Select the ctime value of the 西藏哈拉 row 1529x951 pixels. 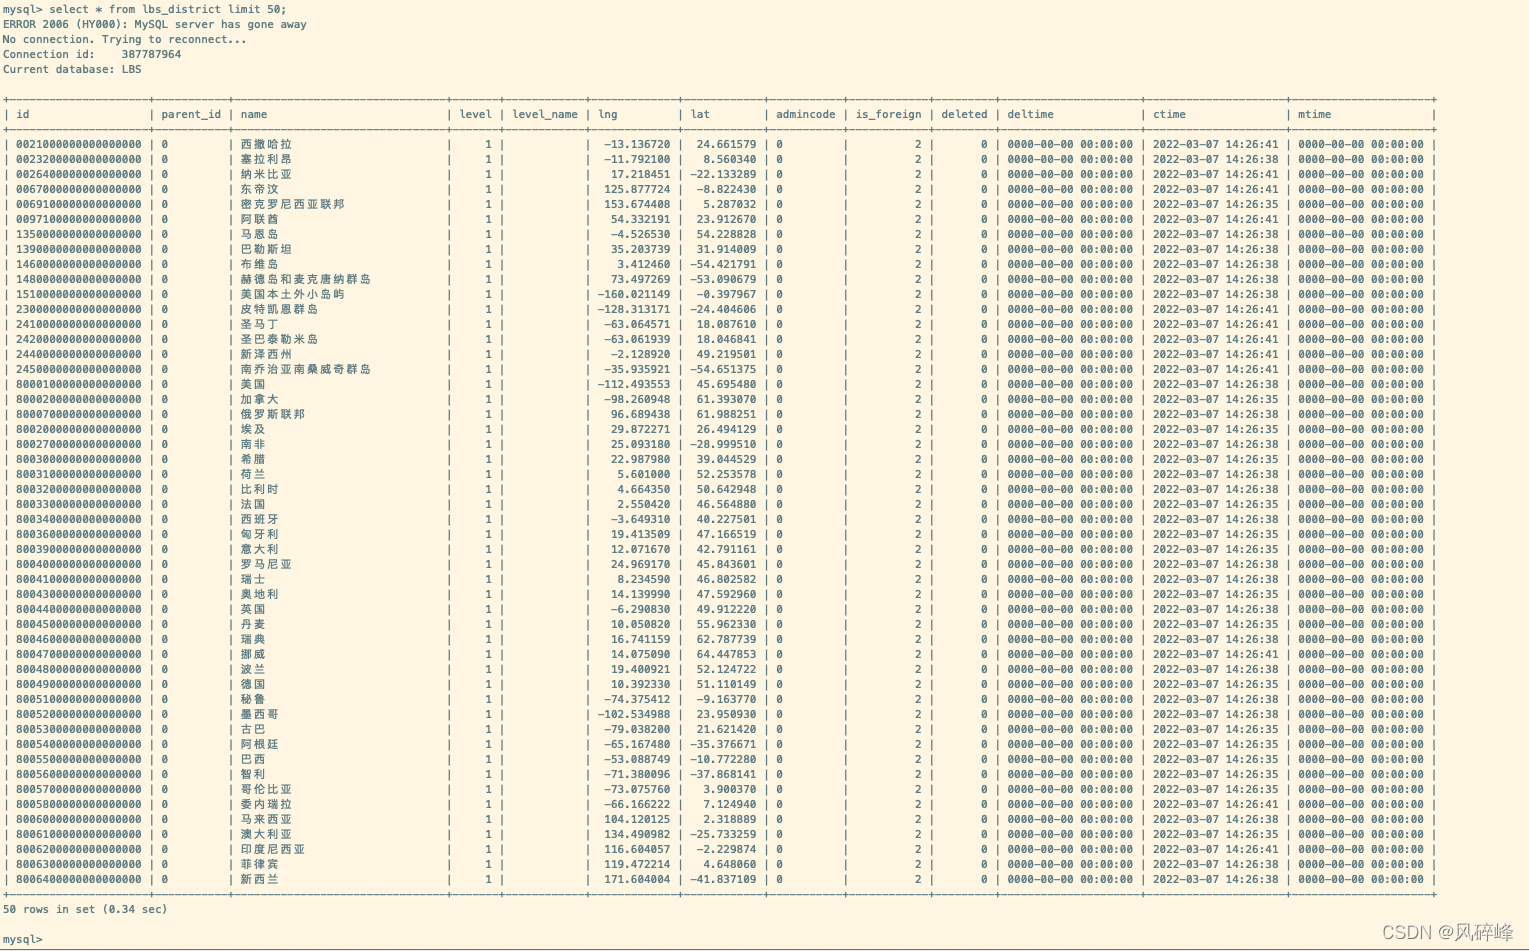tap(1213, 144)
